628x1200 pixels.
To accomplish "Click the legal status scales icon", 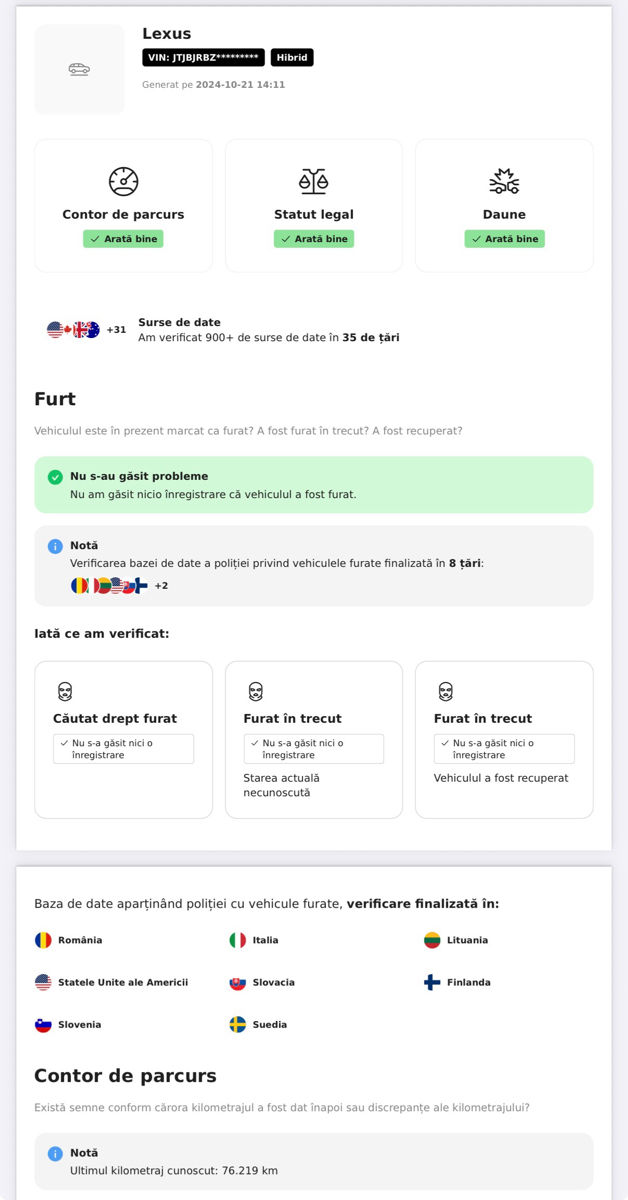I will coord(314,181).
